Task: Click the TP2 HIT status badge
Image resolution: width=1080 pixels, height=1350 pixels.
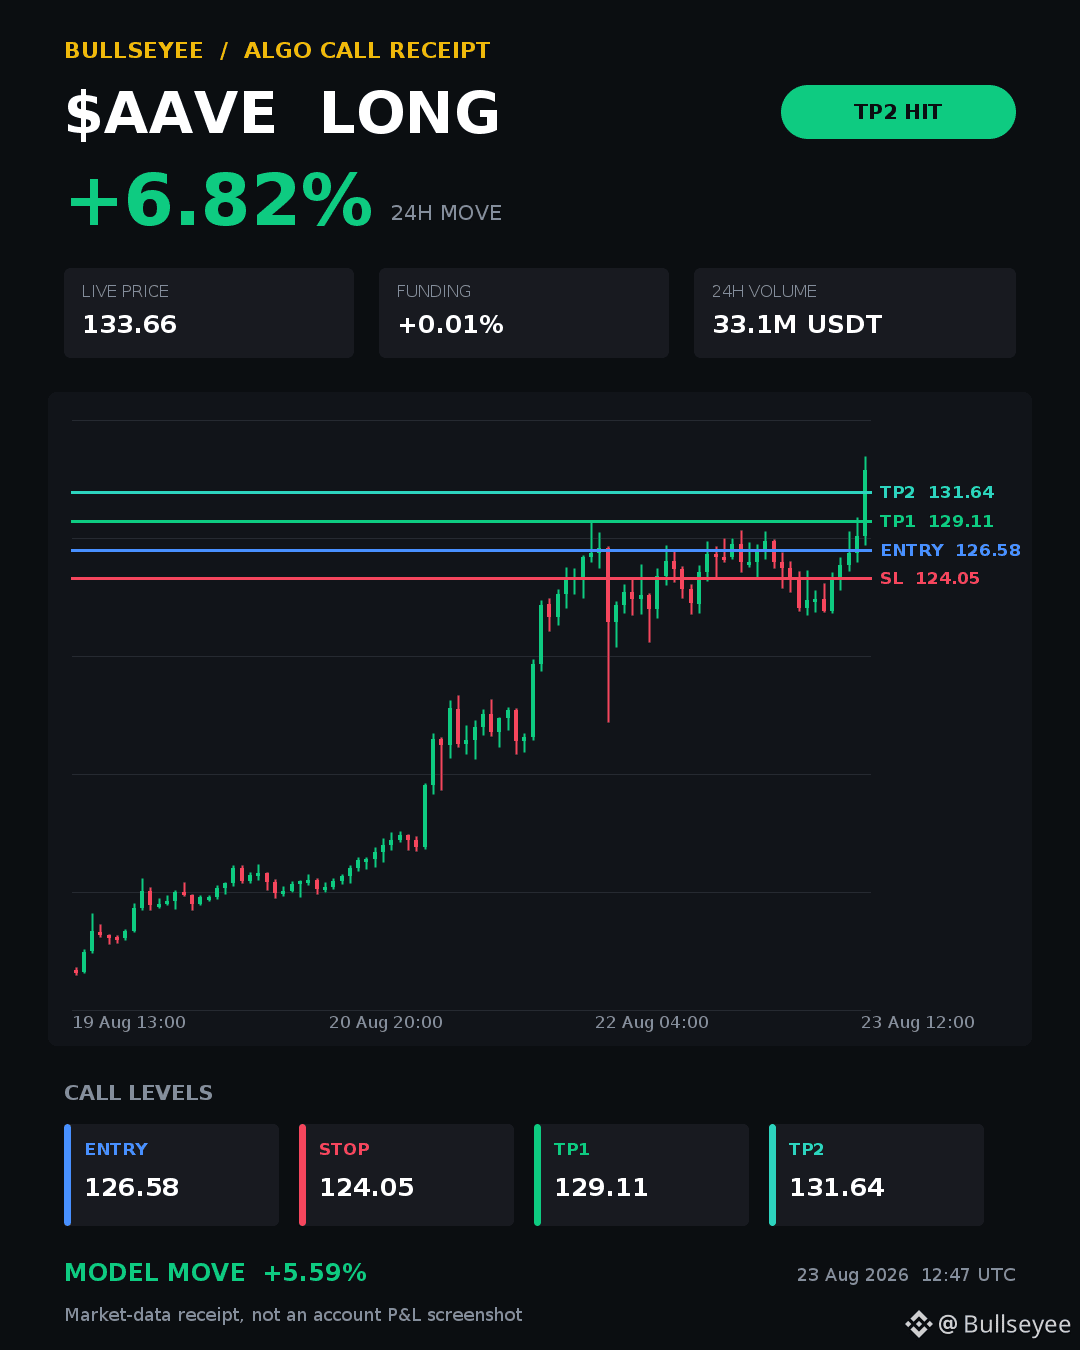Action: click(898, 112)
